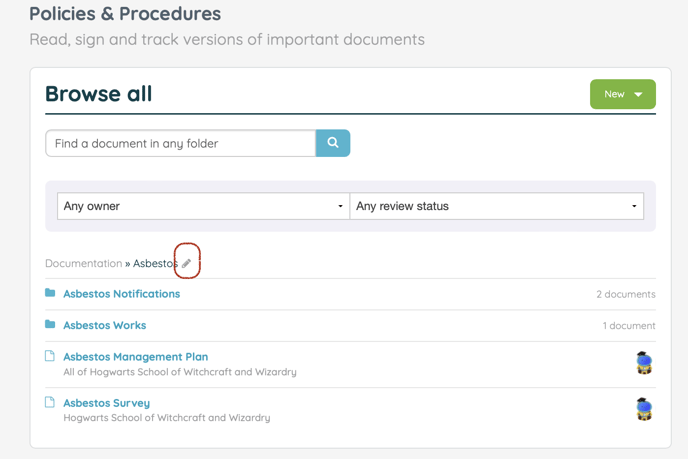Screen dimensions: 688x459
Task: Open the green New dropdown button
Action: tap(622, 94)
